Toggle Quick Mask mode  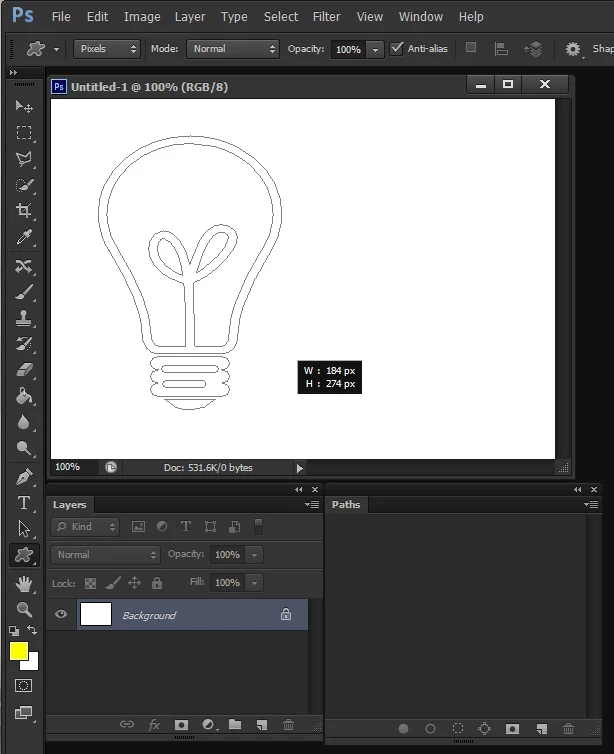click(x=24, y=685)
